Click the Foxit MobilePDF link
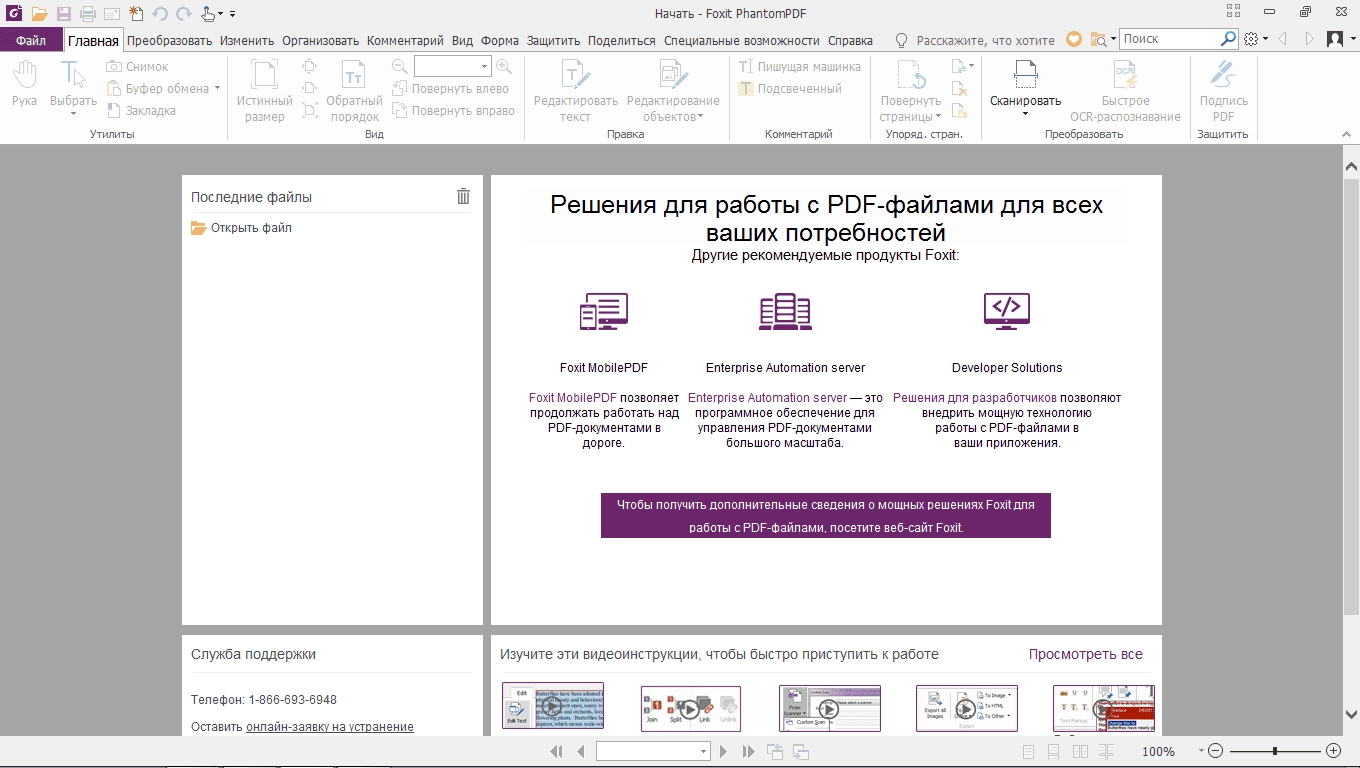Viewport: 1360px width, 768px height. pyautogui.click(x=573, y=398)
